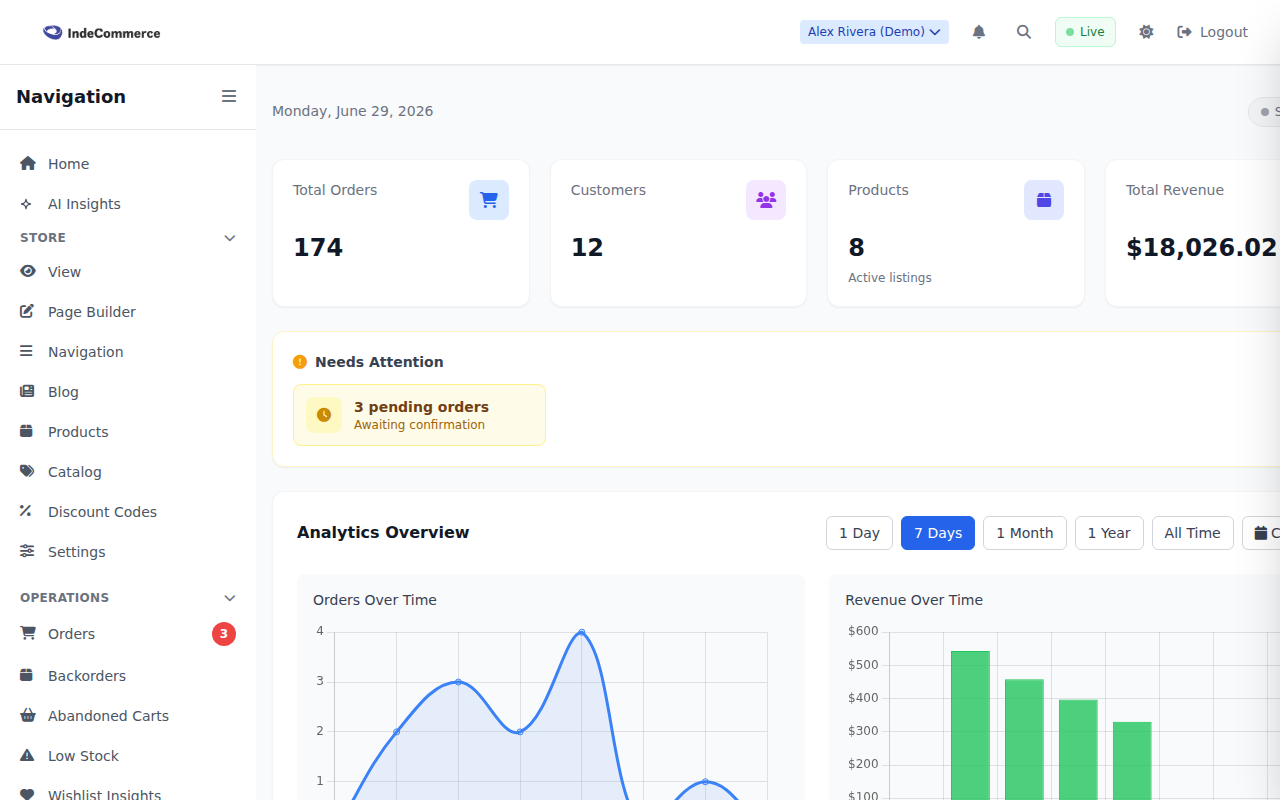The image size is (1280, 800).
Task: Open Blog section
Action: [128, 392]
